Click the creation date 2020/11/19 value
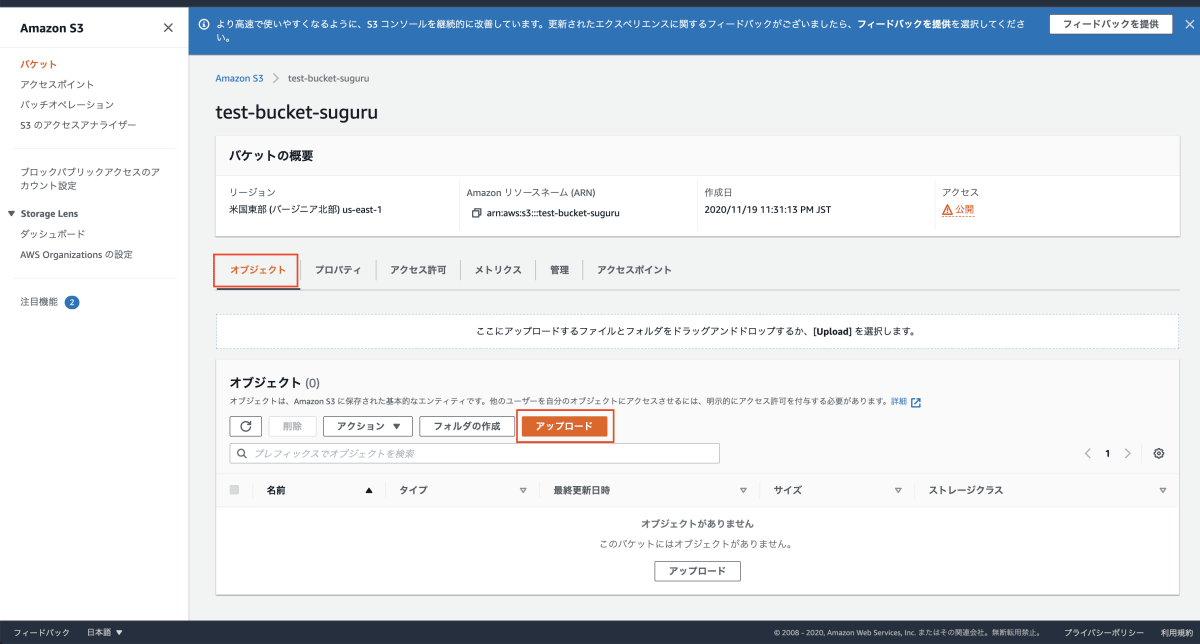Viewport: 1200px width, 644px height. click(x=768, y=210)
